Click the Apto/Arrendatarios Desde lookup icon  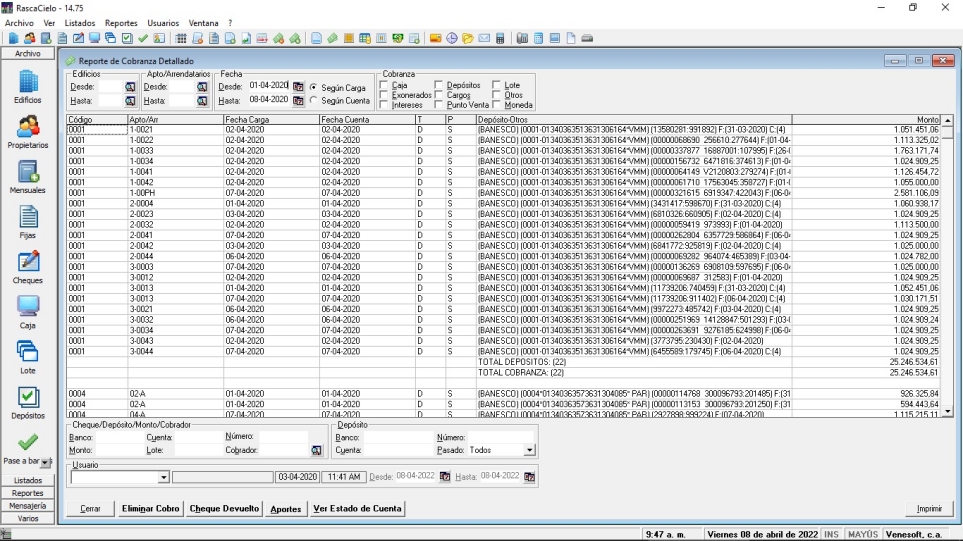(202, 87)
